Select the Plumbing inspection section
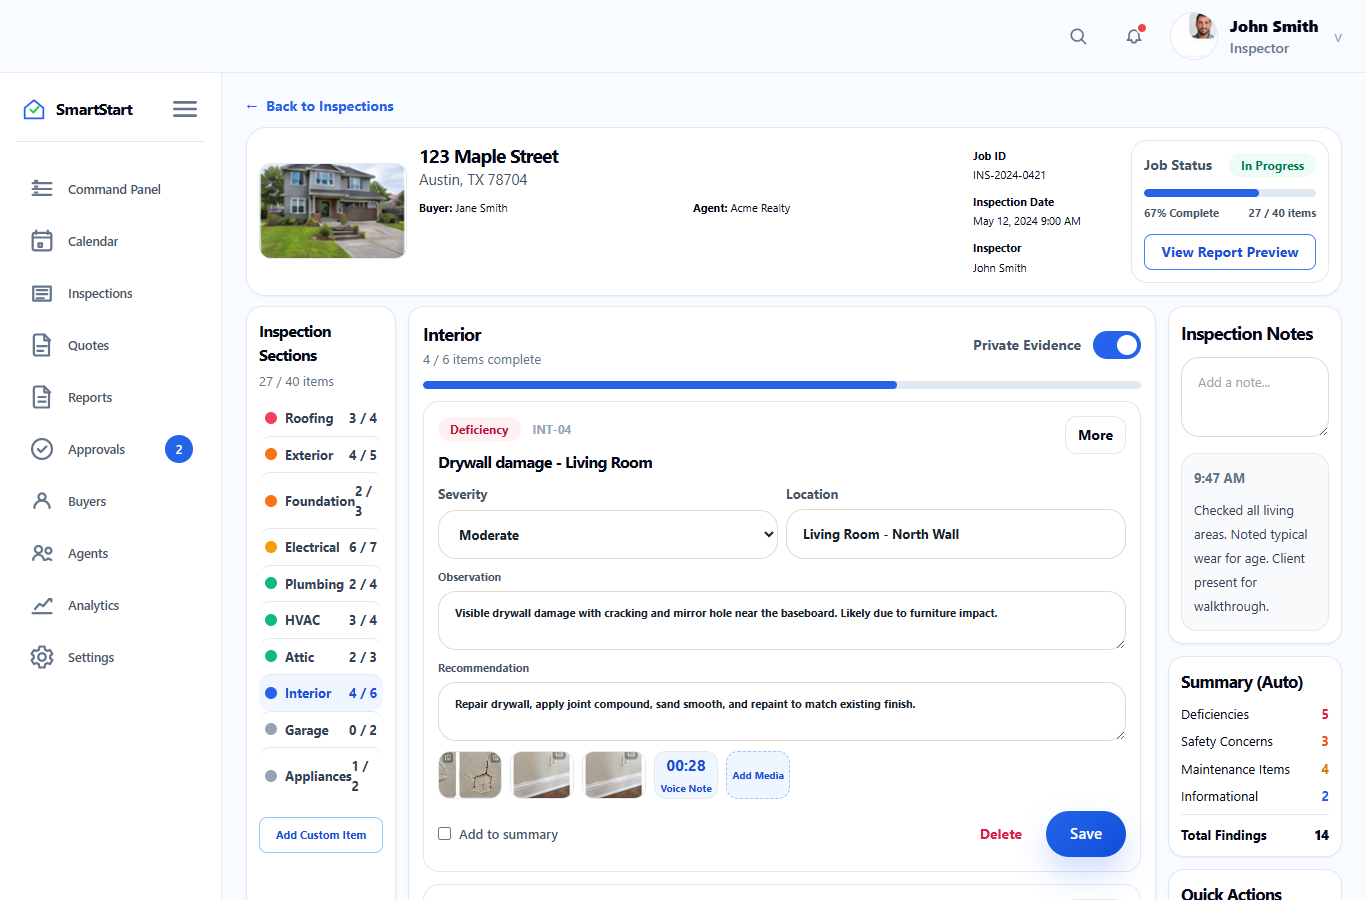This screenshot has height=900, width=1366. 321,584
